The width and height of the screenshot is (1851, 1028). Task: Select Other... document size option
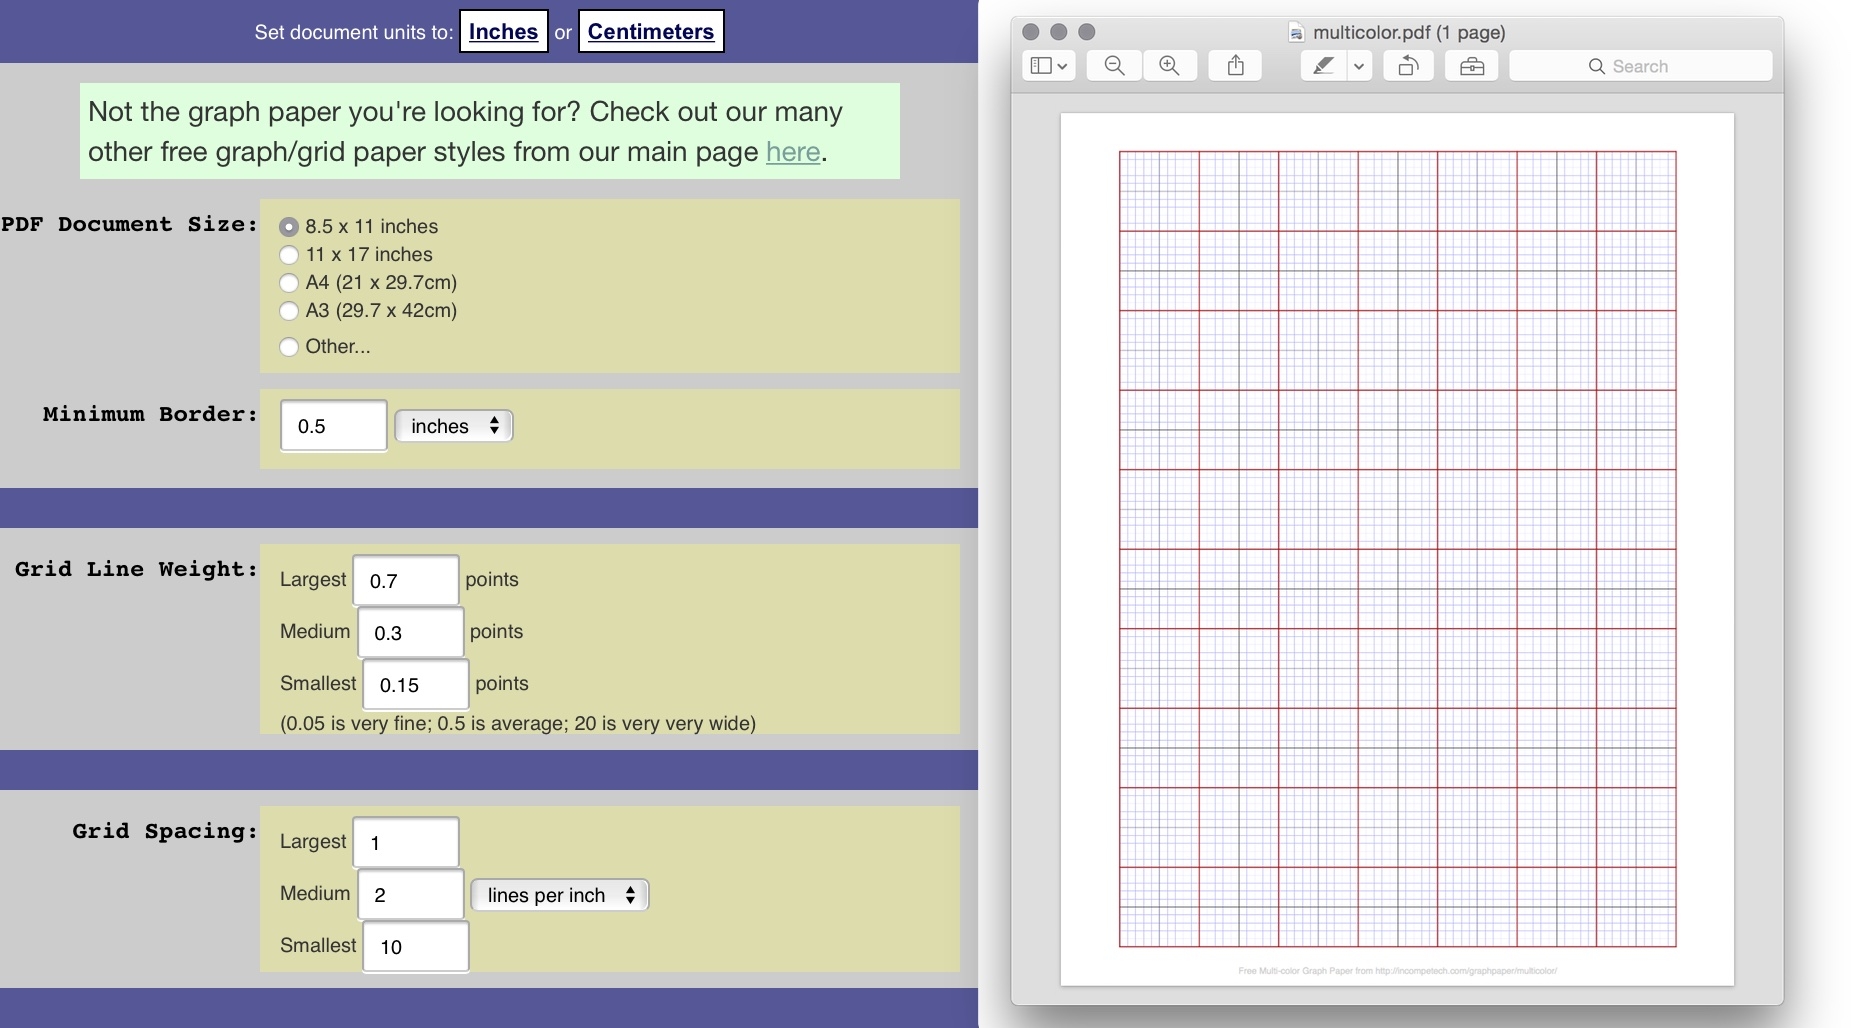pos(289,347)
